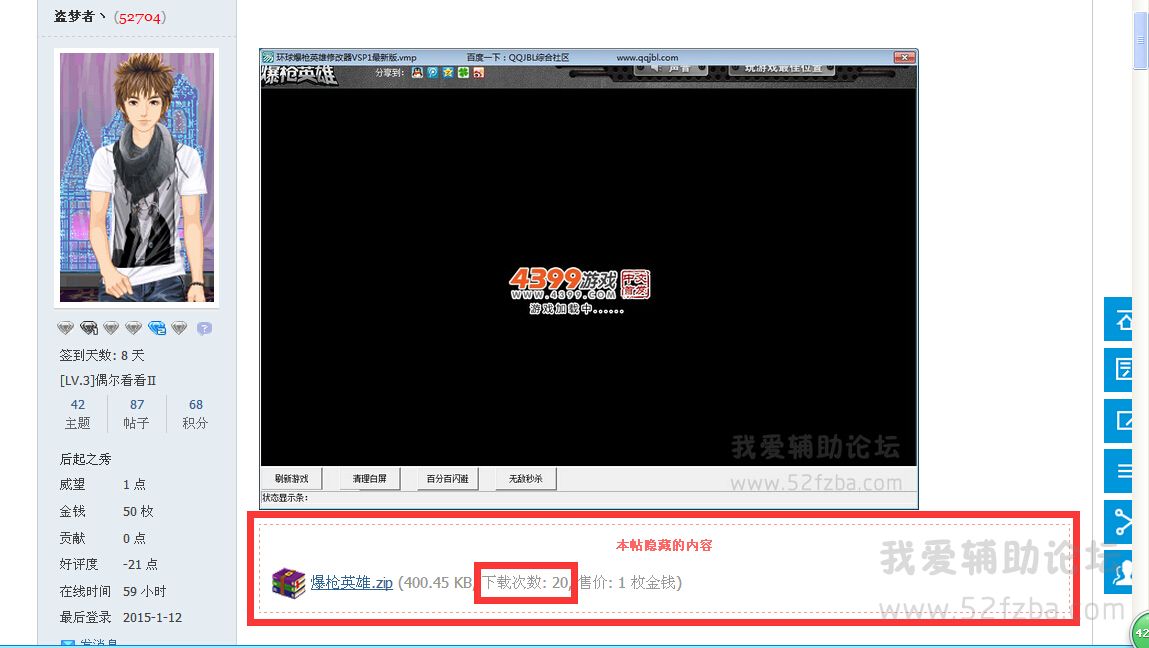1149x648 pixels.
Task: Click the Sina Weibo share icon
Action: click(479, 73)
